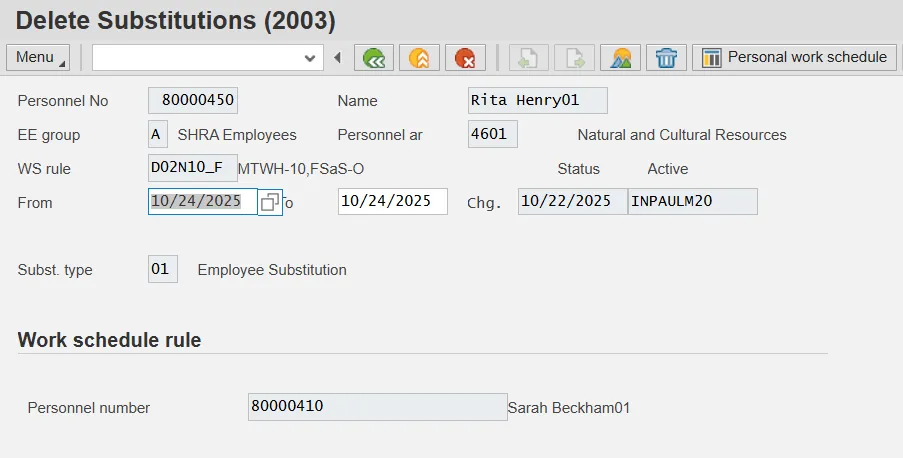Click the orange Exit icon
903x458 pixels.
(419, 58)
